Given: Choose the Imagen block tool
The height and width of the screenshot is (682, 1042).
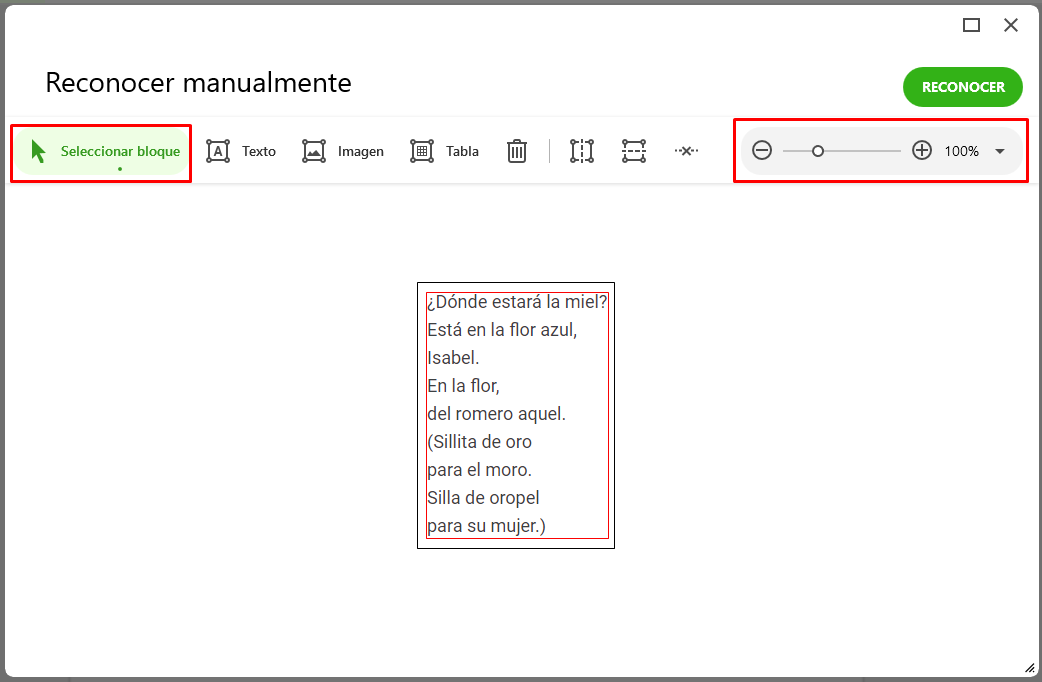Looking at the screenshot, I should (343, 152).
